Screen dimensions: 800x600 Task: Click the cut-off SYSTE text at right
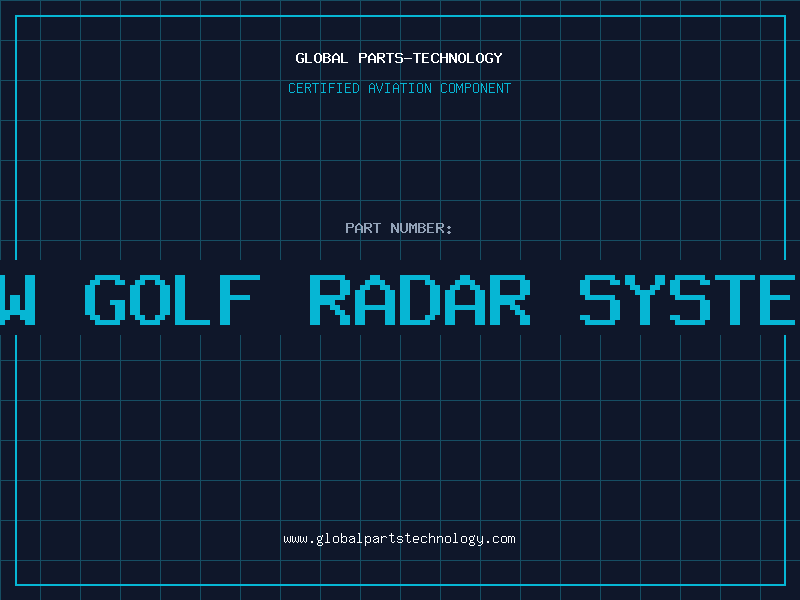click(x=690, y=300)
